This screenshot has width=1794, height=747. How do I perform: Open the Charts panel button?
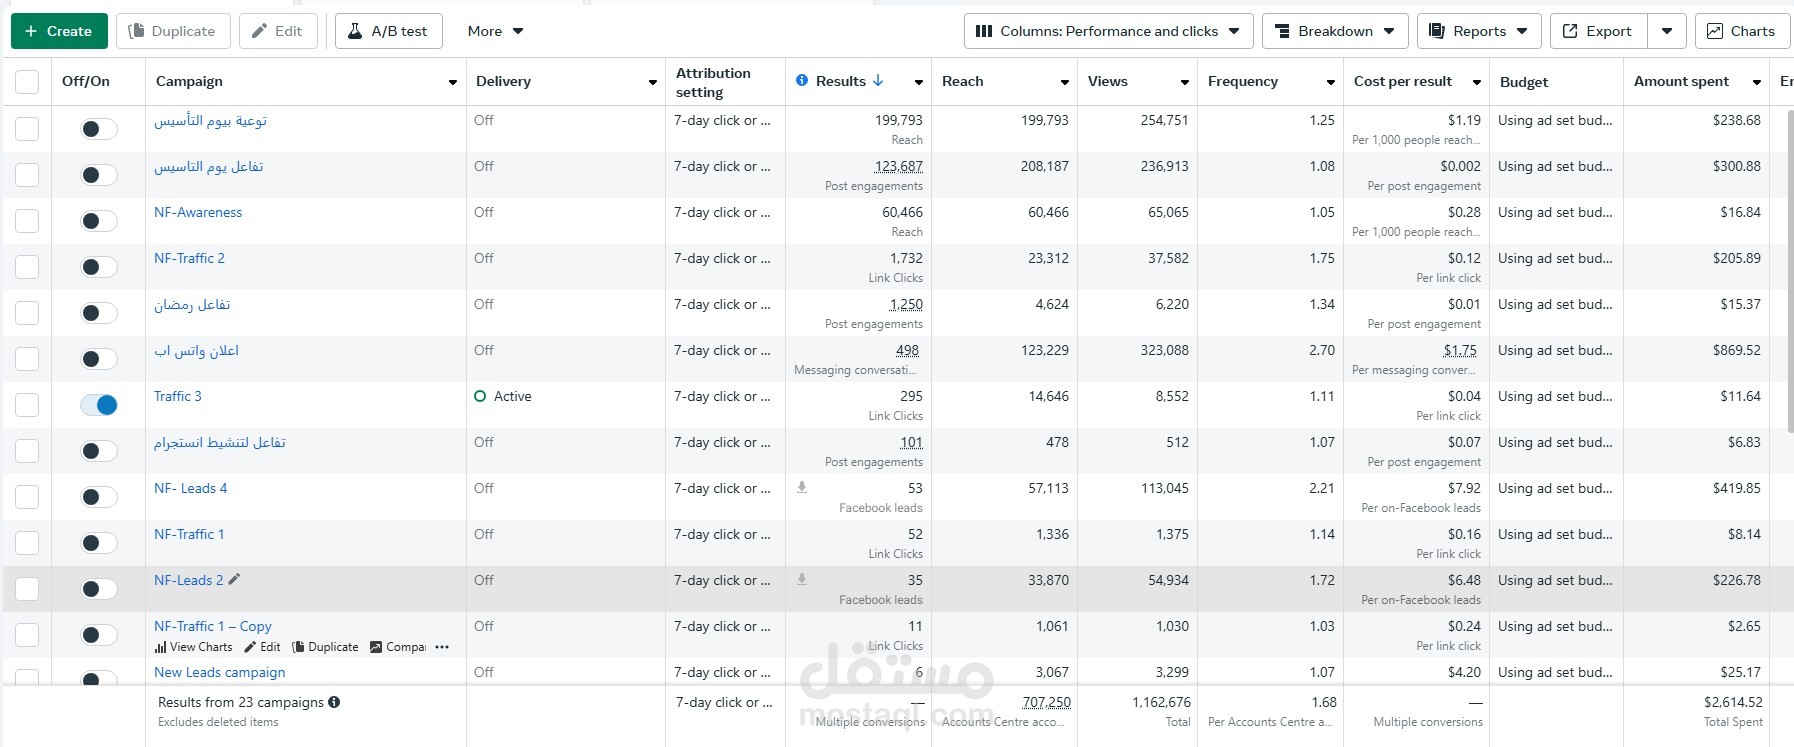click(x=1741, y=31)
